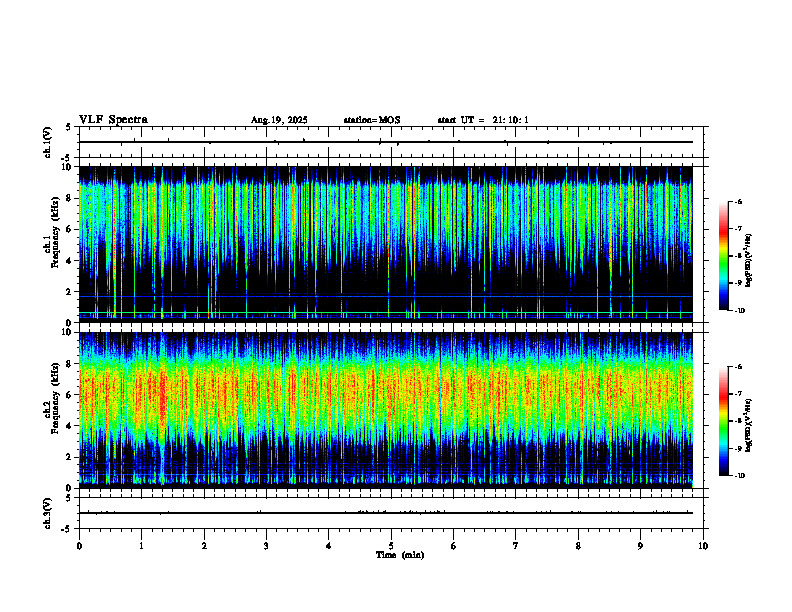Viewport: 792px width, 612px height.
Task: Click the "-6" label on ch.1 colorbar
Action: click(x=738, y=201)
